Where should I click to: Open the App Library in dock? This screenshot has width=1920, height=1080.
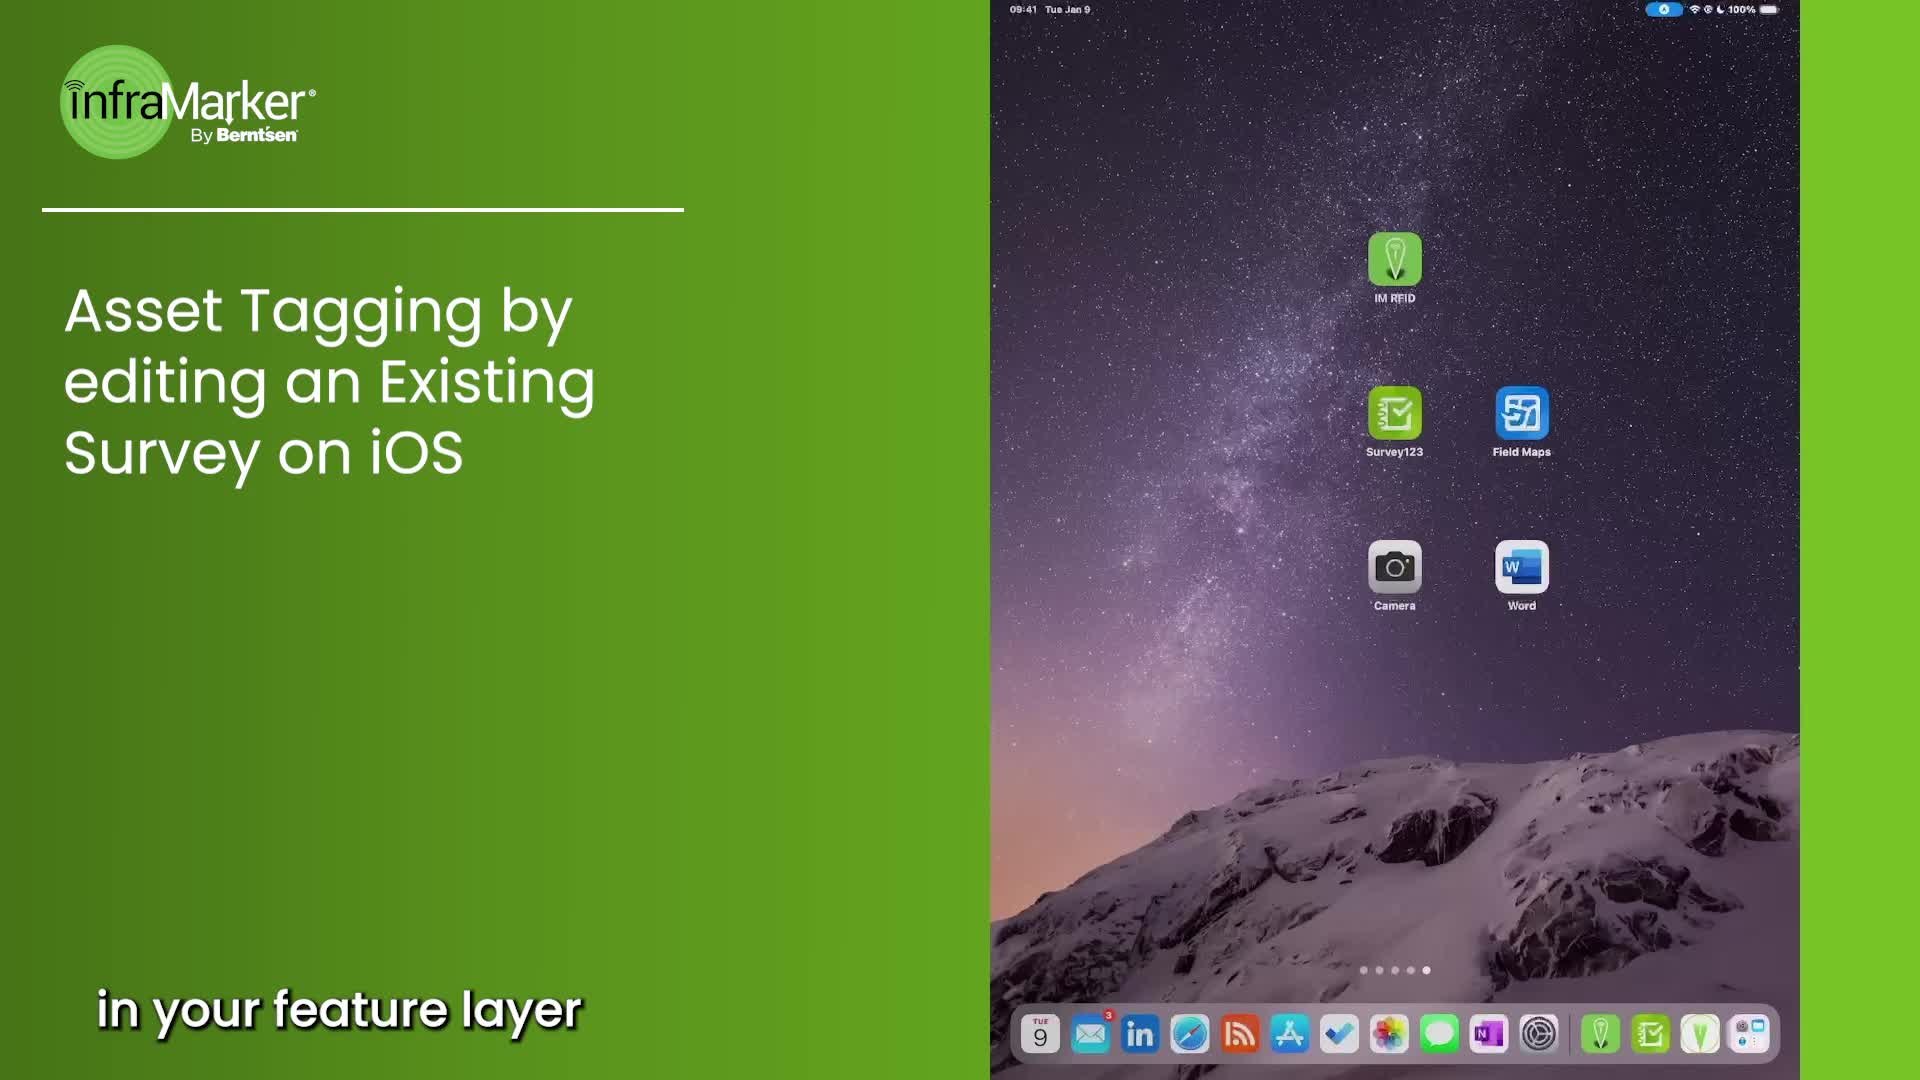[x=1749, y=1034]
